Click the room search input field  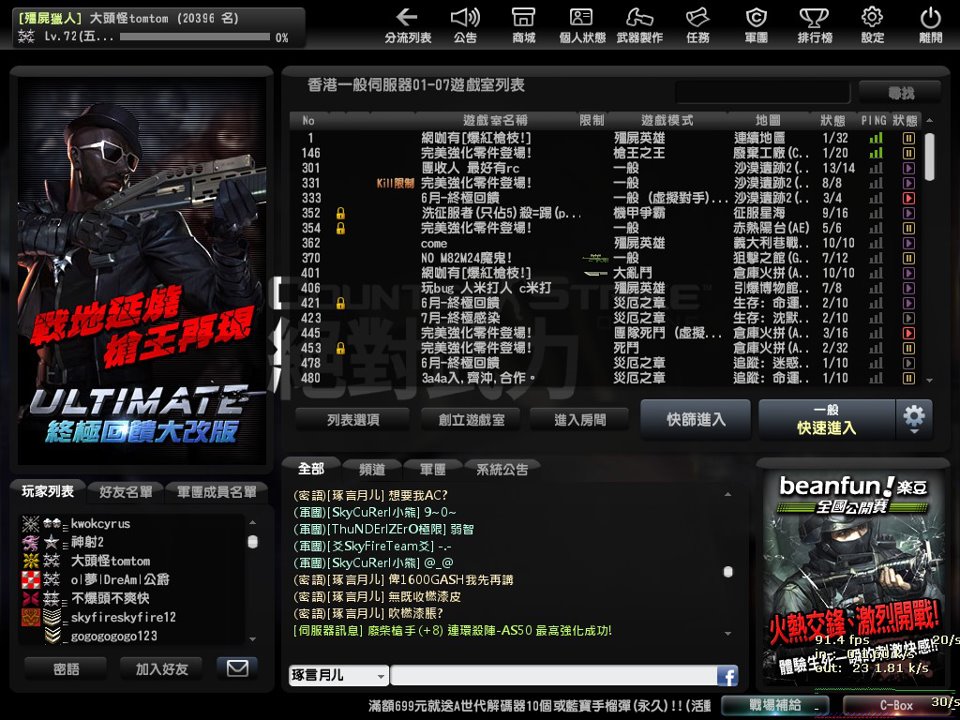point(762,93)
